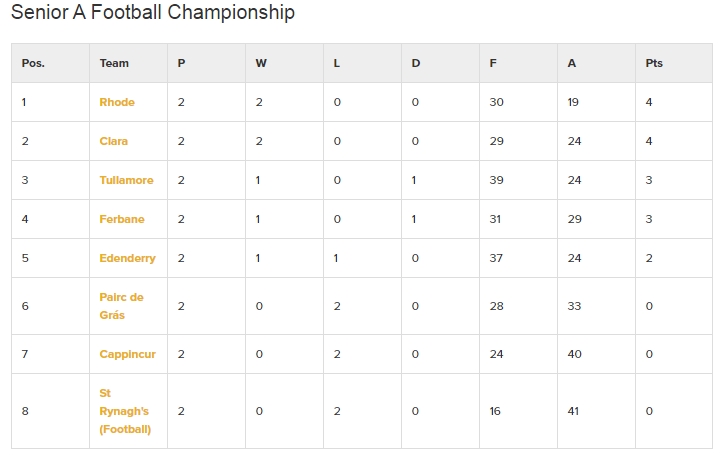Viewport: 720px width, 464px height.
Task: Click St Rynagh's 41 against cell
Action: 574,411
